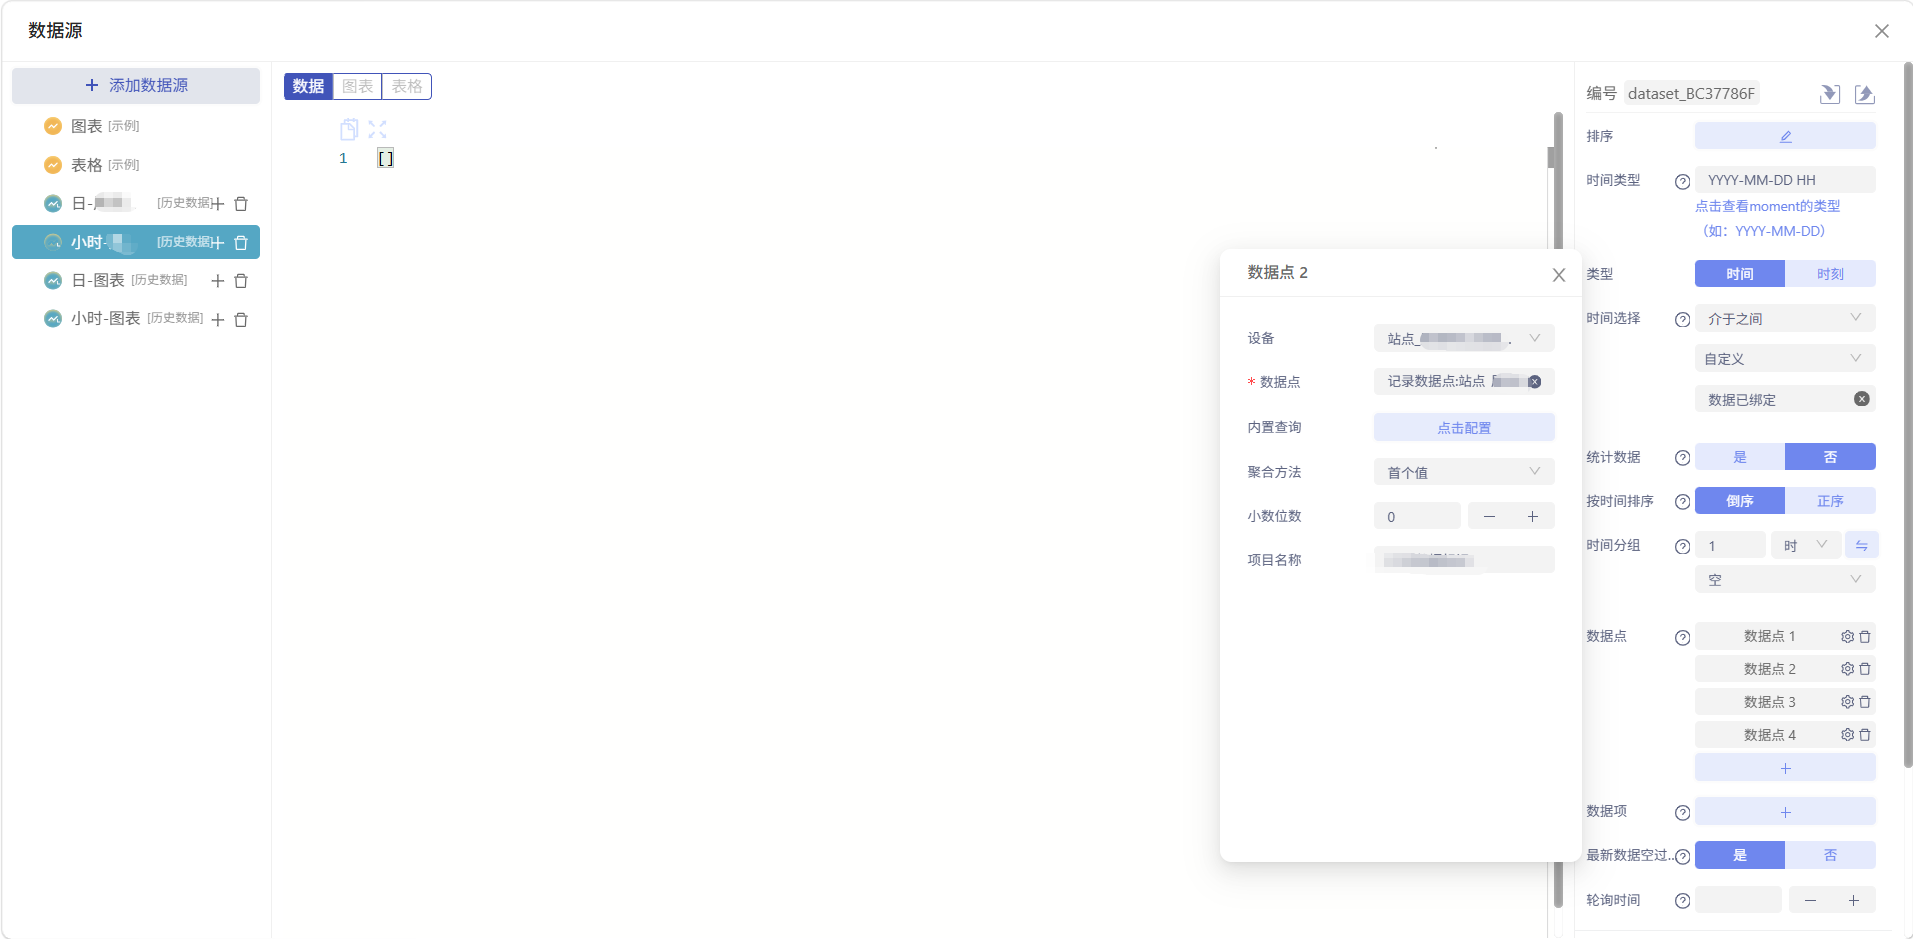
Task: Click the fullscreen expand icon in editor
Action: coord(377,129)
